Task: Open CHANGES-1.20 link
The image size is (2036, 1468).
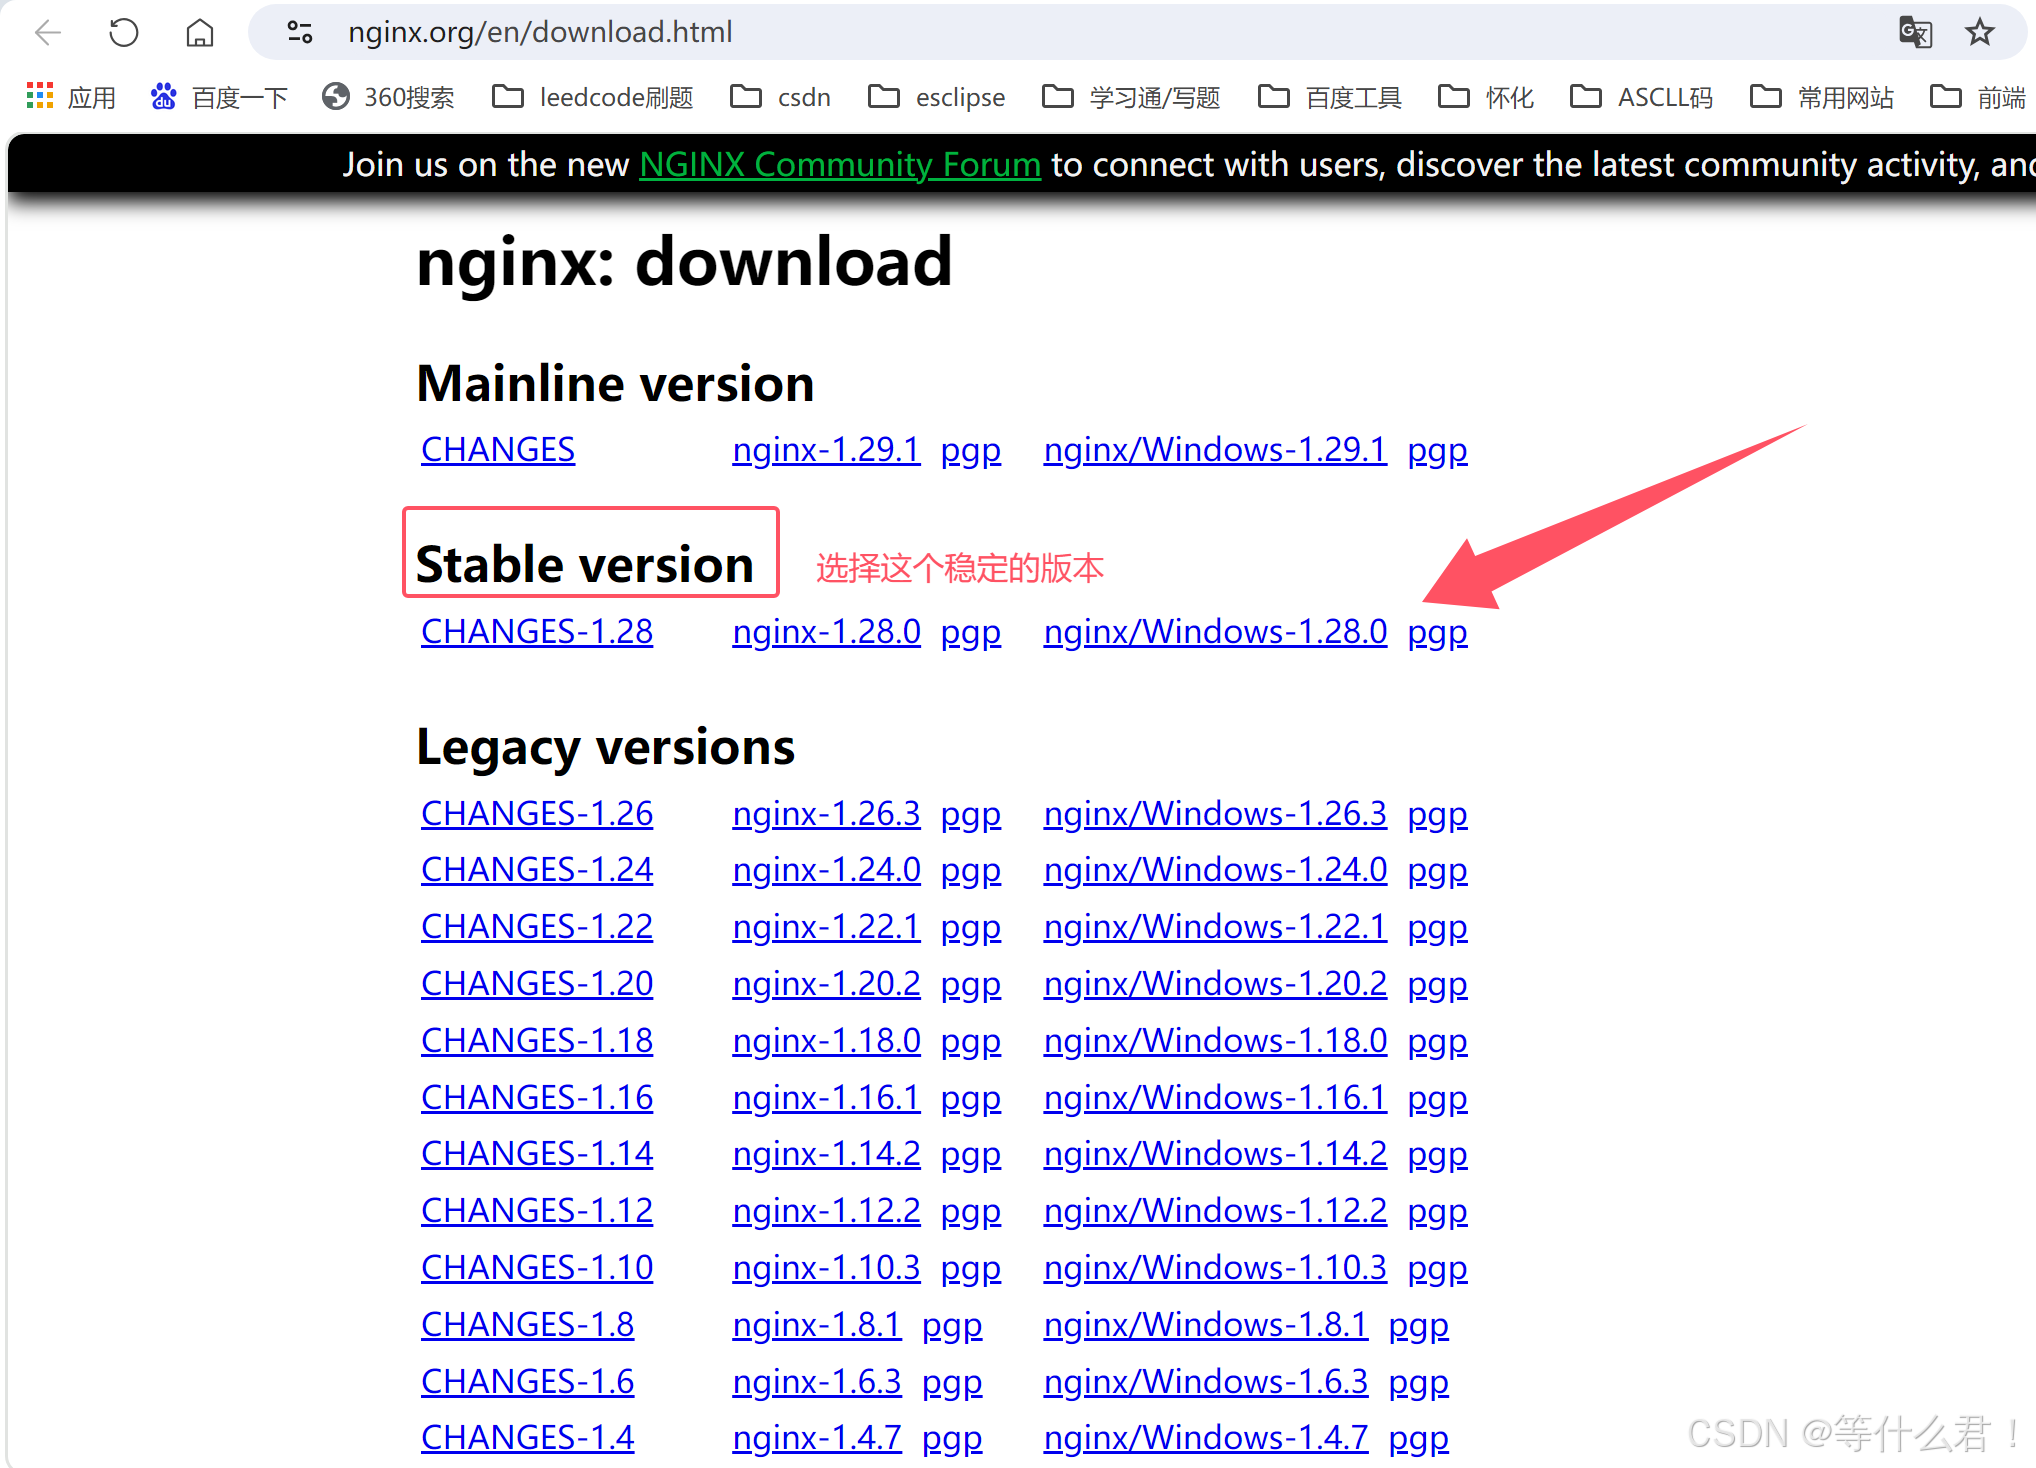Action: [537, 984]
